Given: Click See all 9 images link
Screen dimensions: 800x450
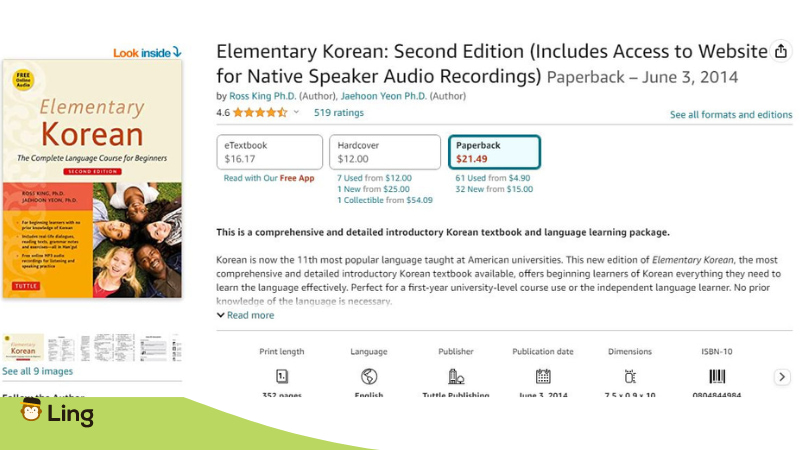Looking at the screenshot, I should pos(37,371).
